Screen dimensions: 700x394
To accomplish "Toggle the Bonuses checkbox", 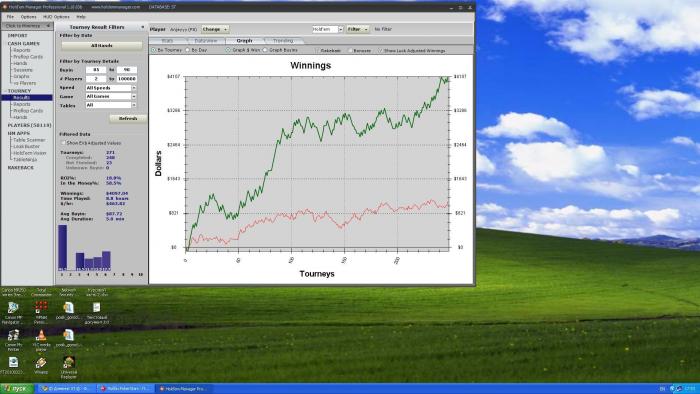I will [350, 51].
